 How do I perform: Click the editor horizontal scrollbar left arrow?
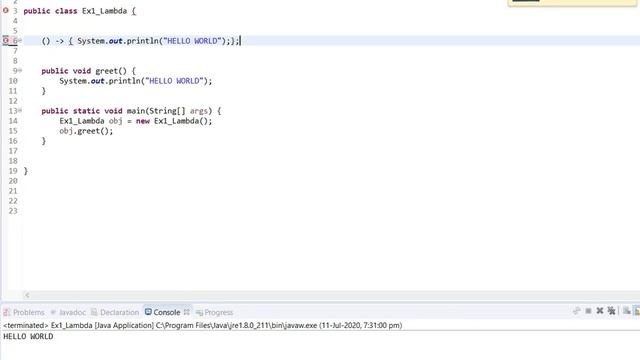(x=27, y=295)
